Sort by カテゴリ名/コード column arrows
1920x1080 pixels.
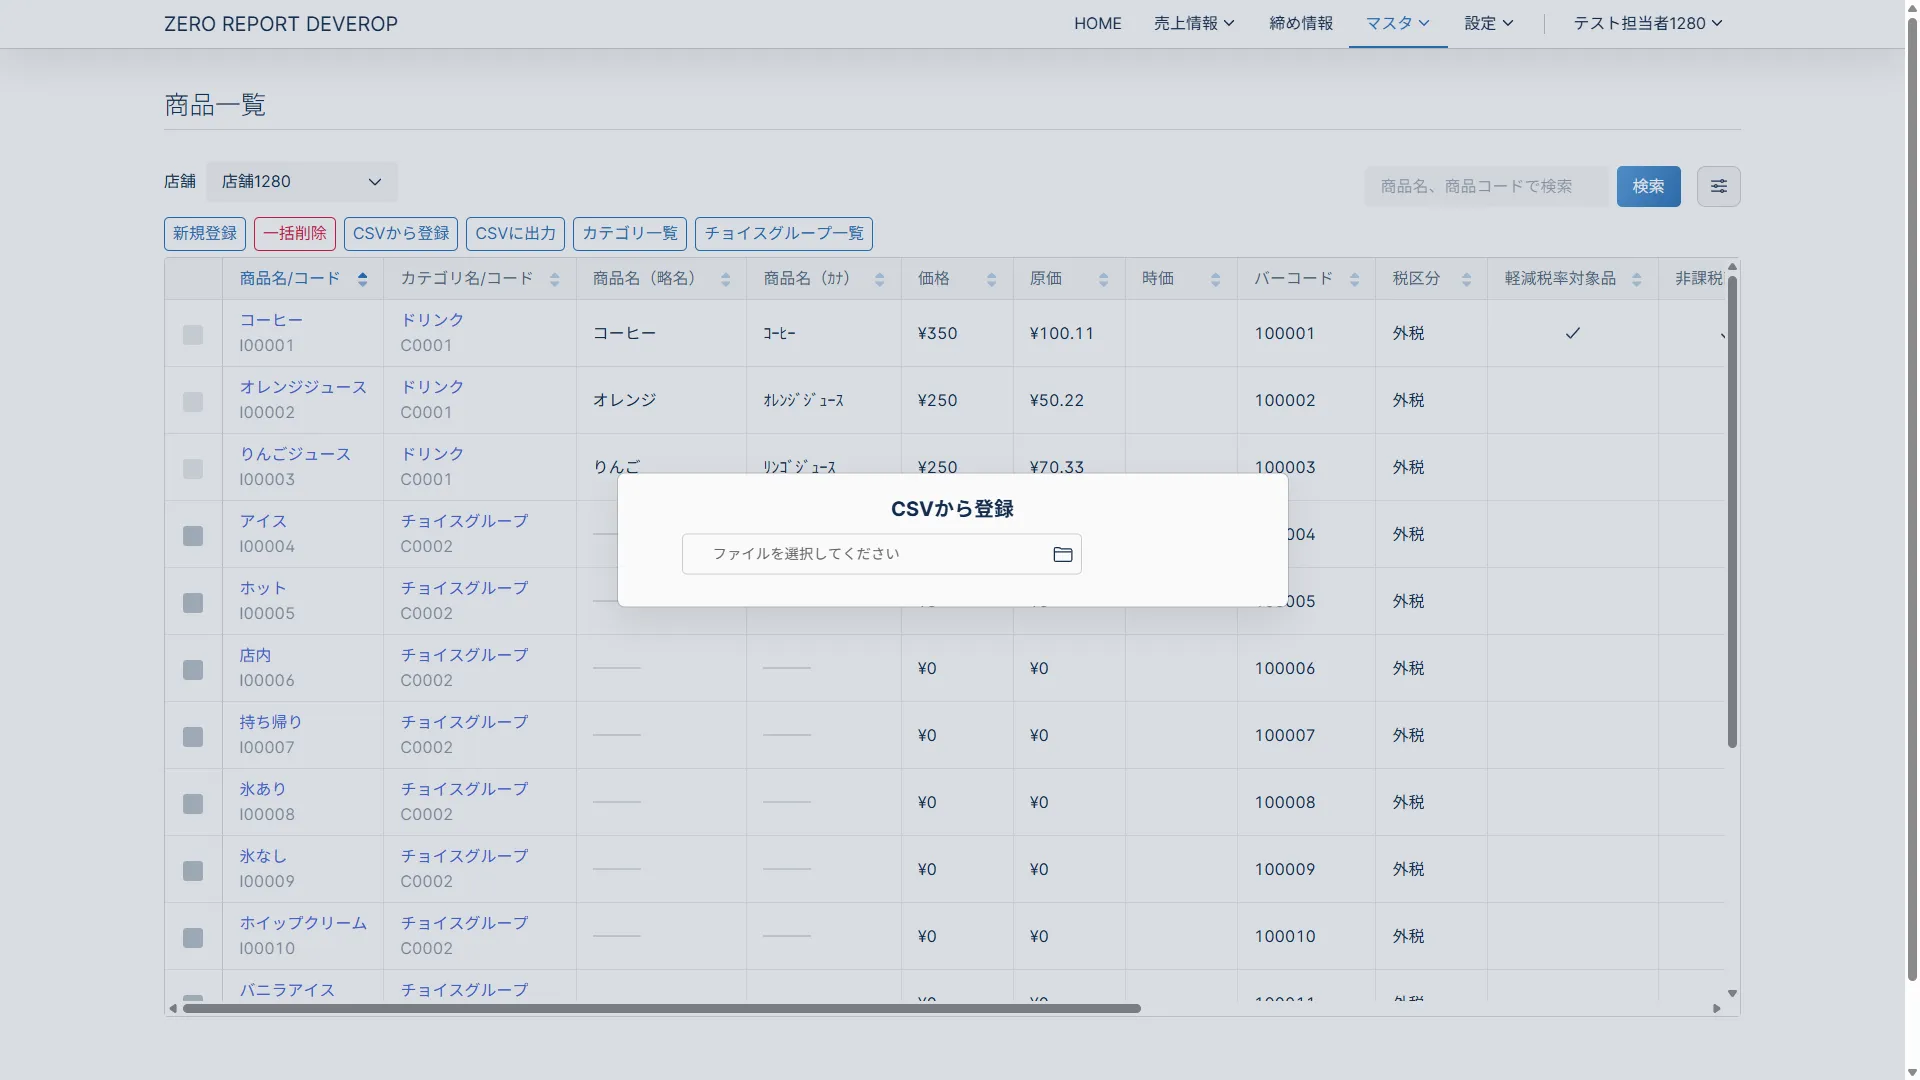tap(554, 280)
